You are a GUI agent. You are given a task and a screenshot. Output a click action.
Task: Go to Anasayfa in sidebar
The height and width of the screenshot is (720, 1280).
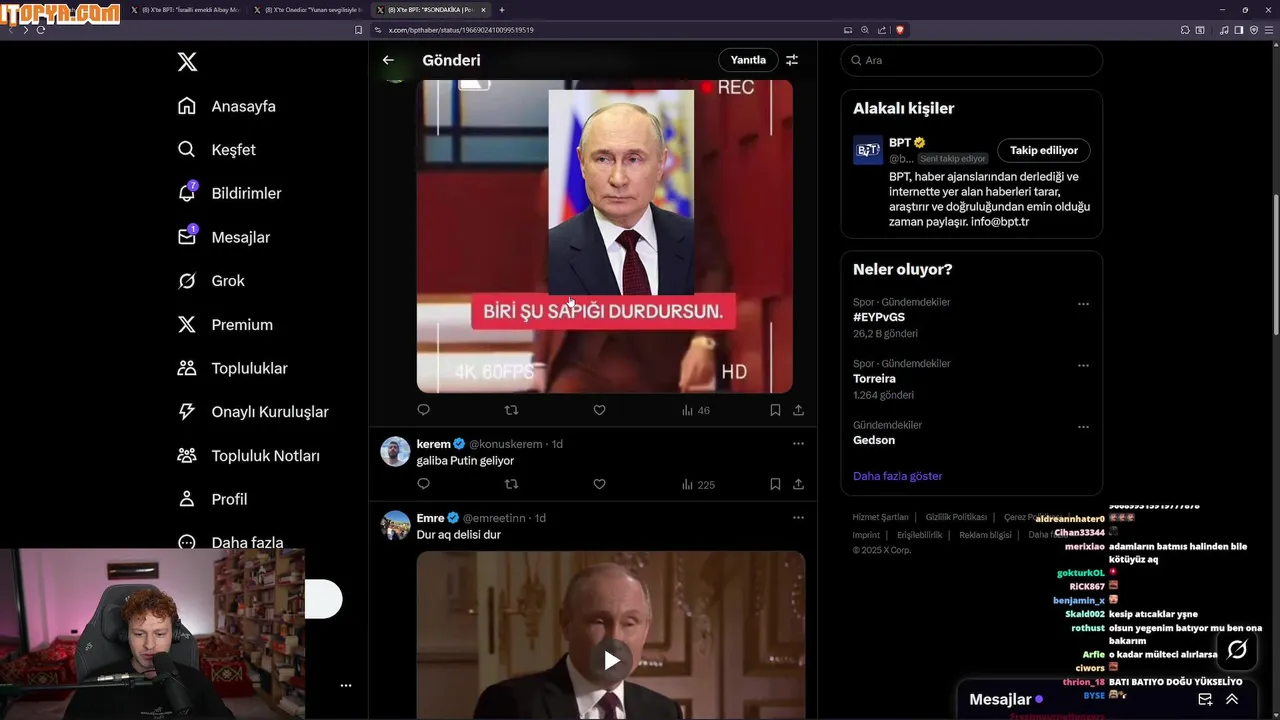click(x=227, y=106)
